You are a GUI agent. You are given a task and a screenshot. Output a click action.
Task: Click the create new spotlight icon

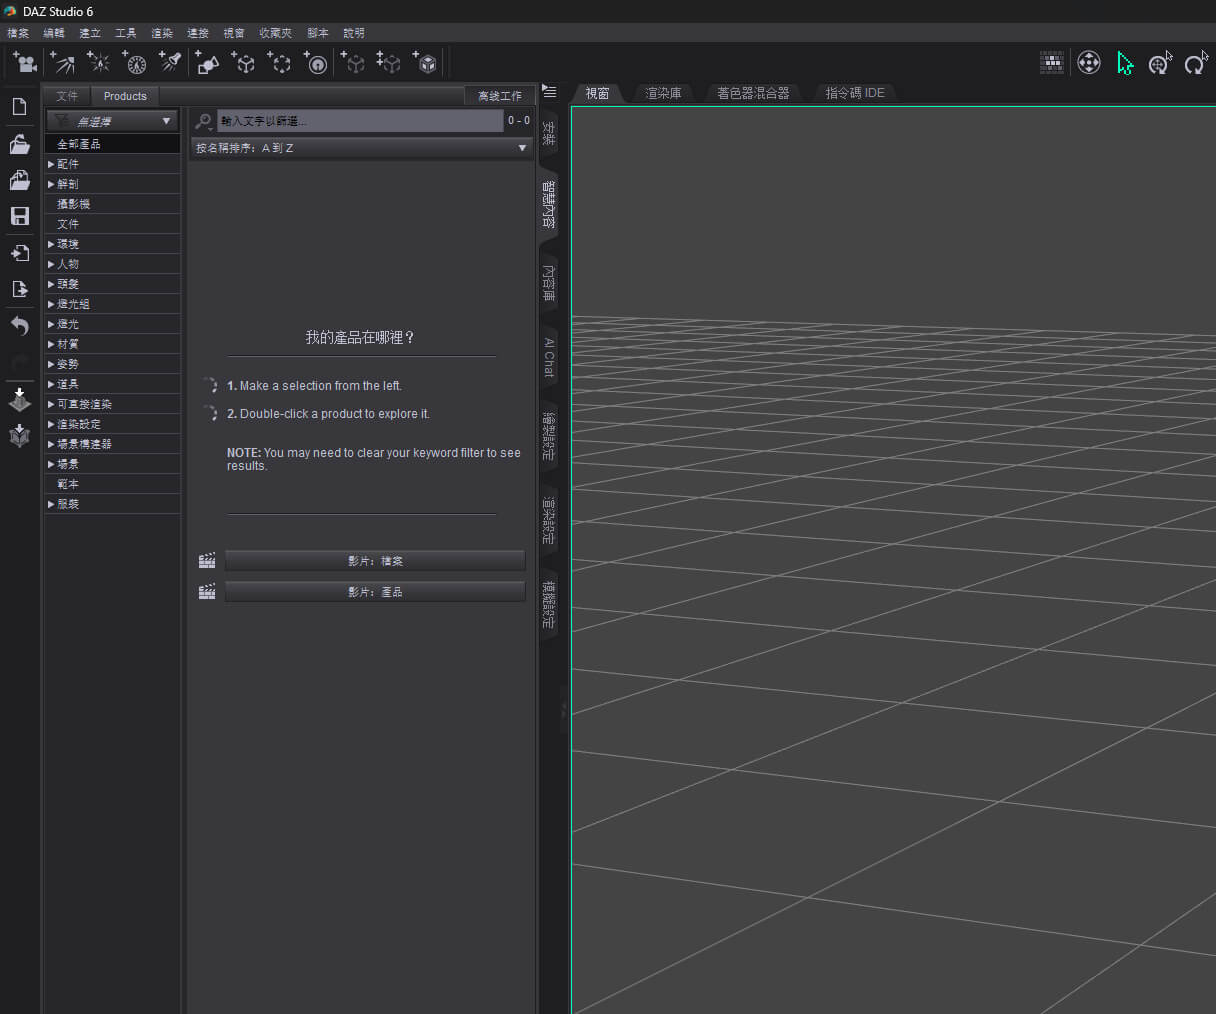tap(170, 63)
